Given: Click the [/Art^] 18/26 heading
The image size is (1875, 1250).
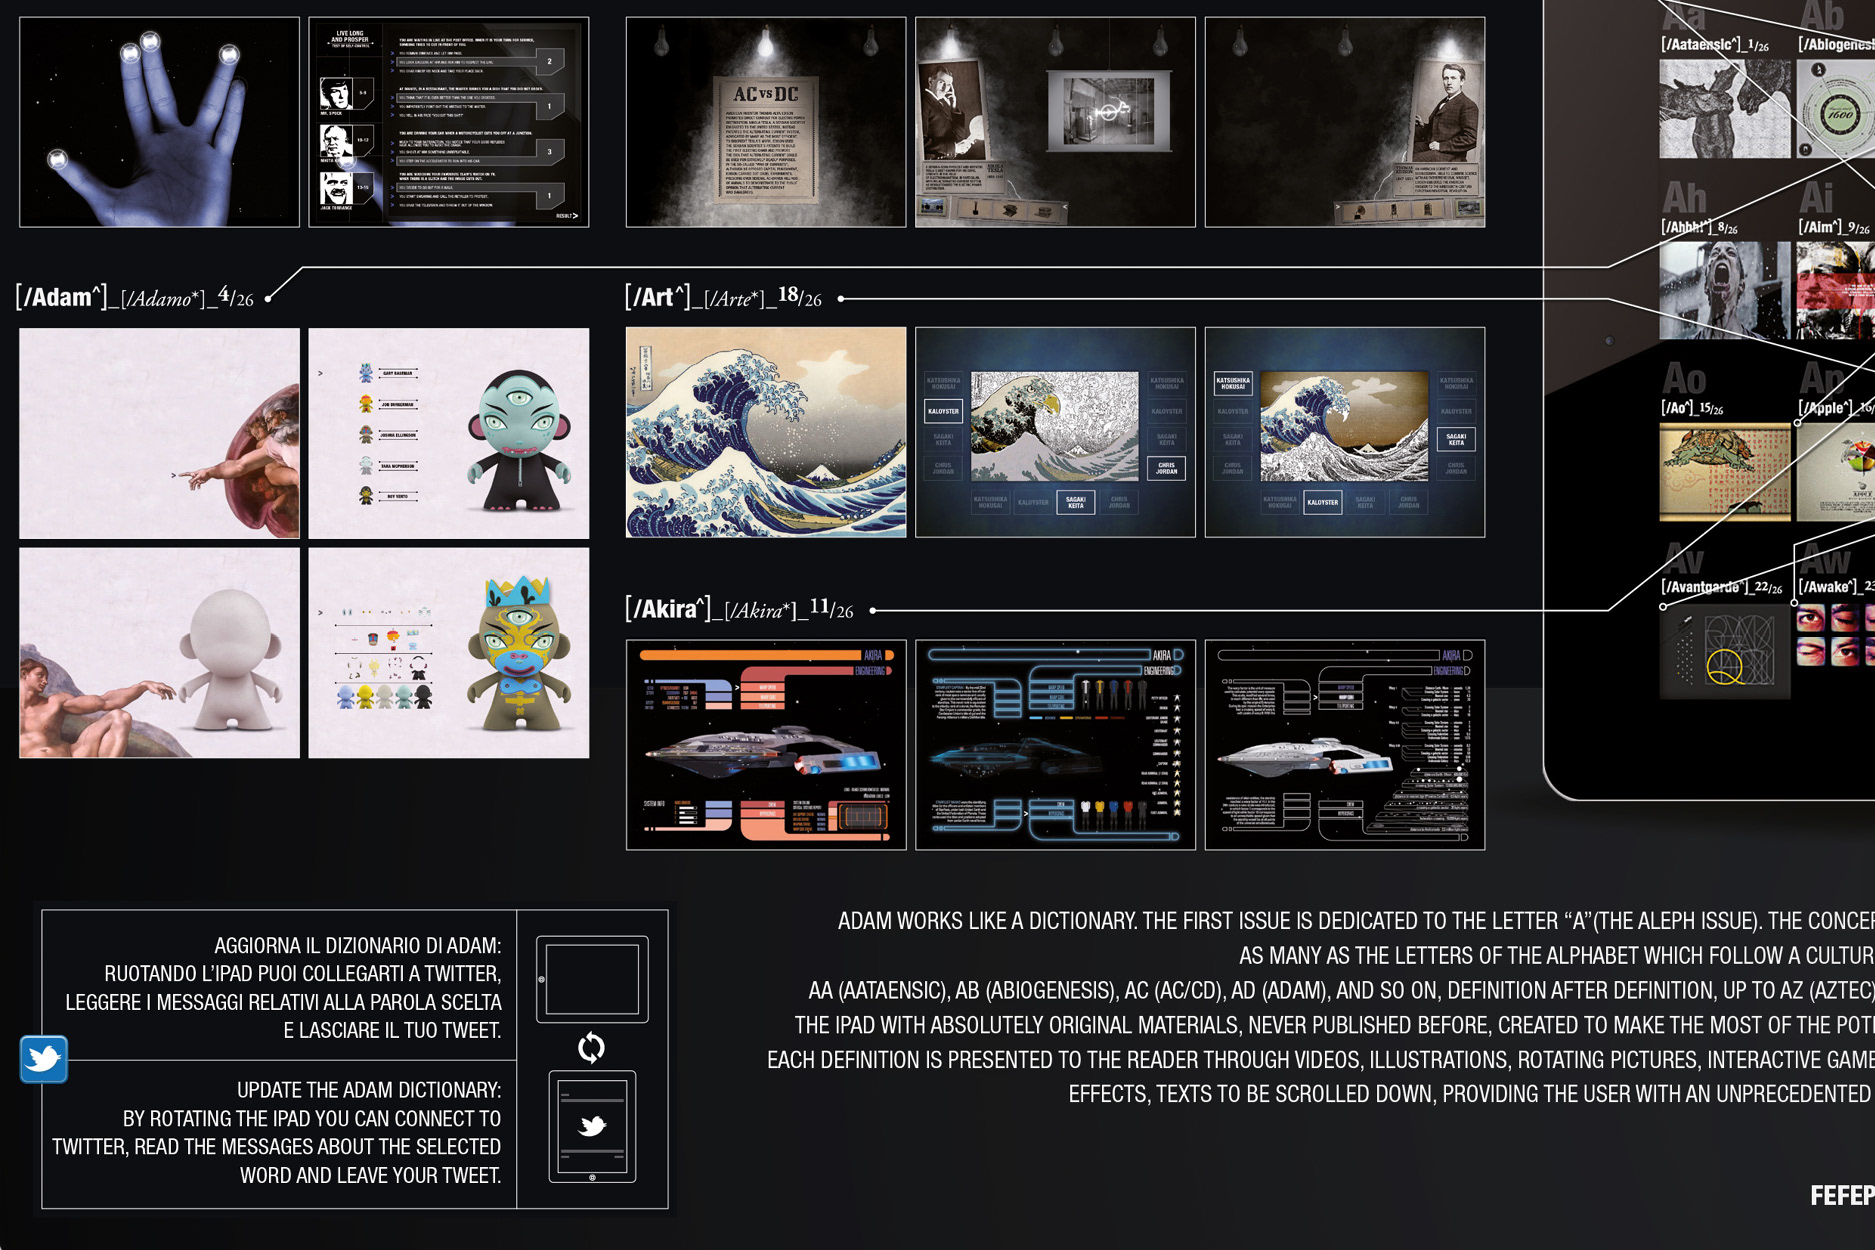Looking at the screenshot, I should (x=723, y=297).
